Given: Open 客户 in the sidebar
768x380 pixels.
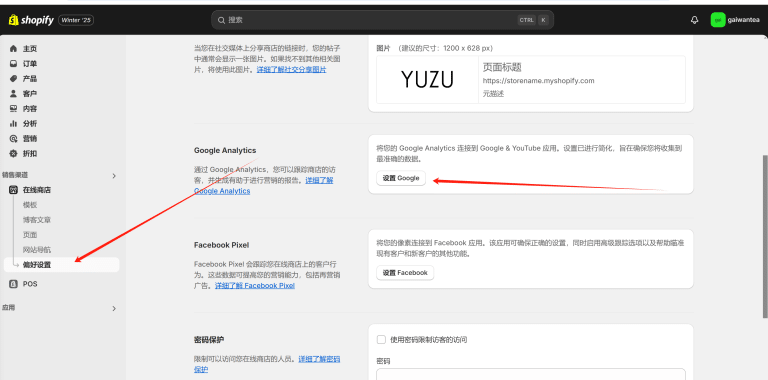Looking at the screenshot, I should [30, 94].
